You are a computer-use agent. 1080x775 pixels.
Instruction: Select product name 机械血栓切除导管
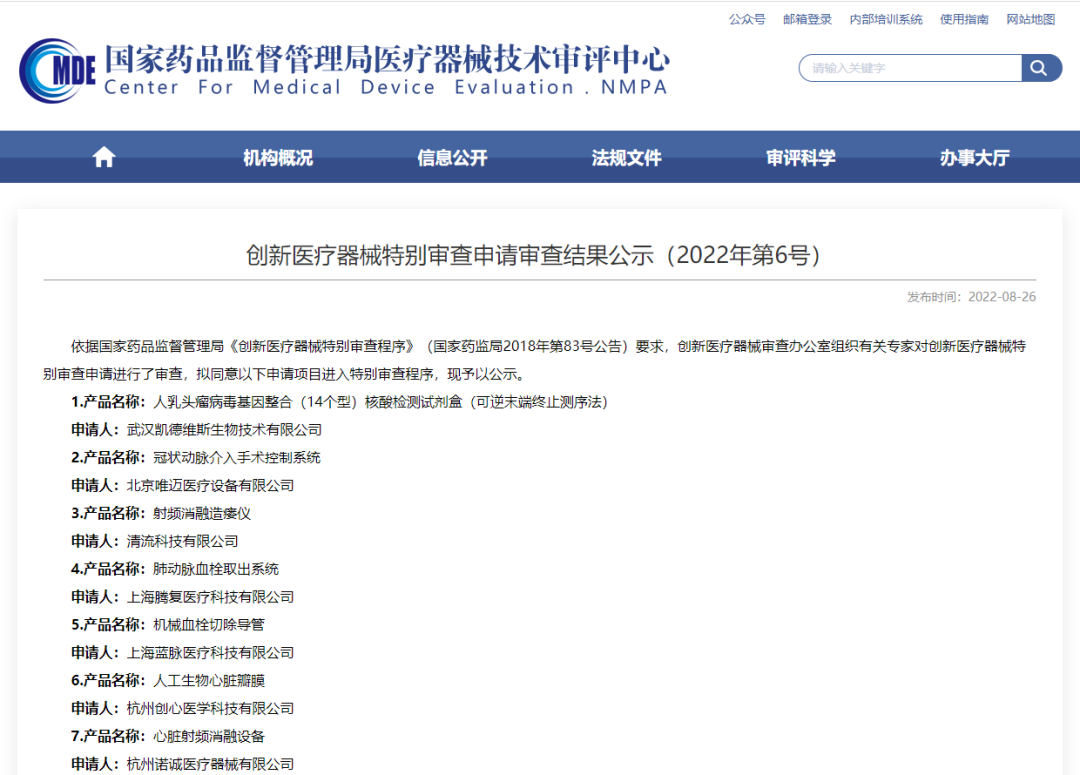coord(209,625)
